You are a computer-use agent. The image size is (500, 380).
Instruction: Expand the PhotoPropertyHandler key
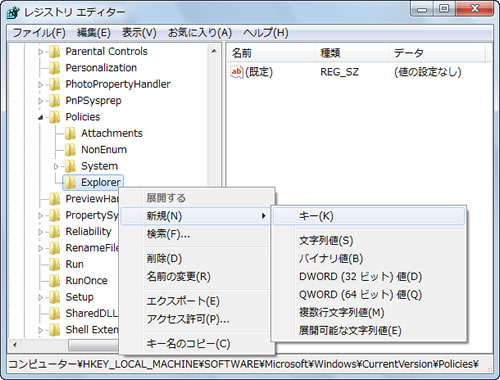[41, 85]
